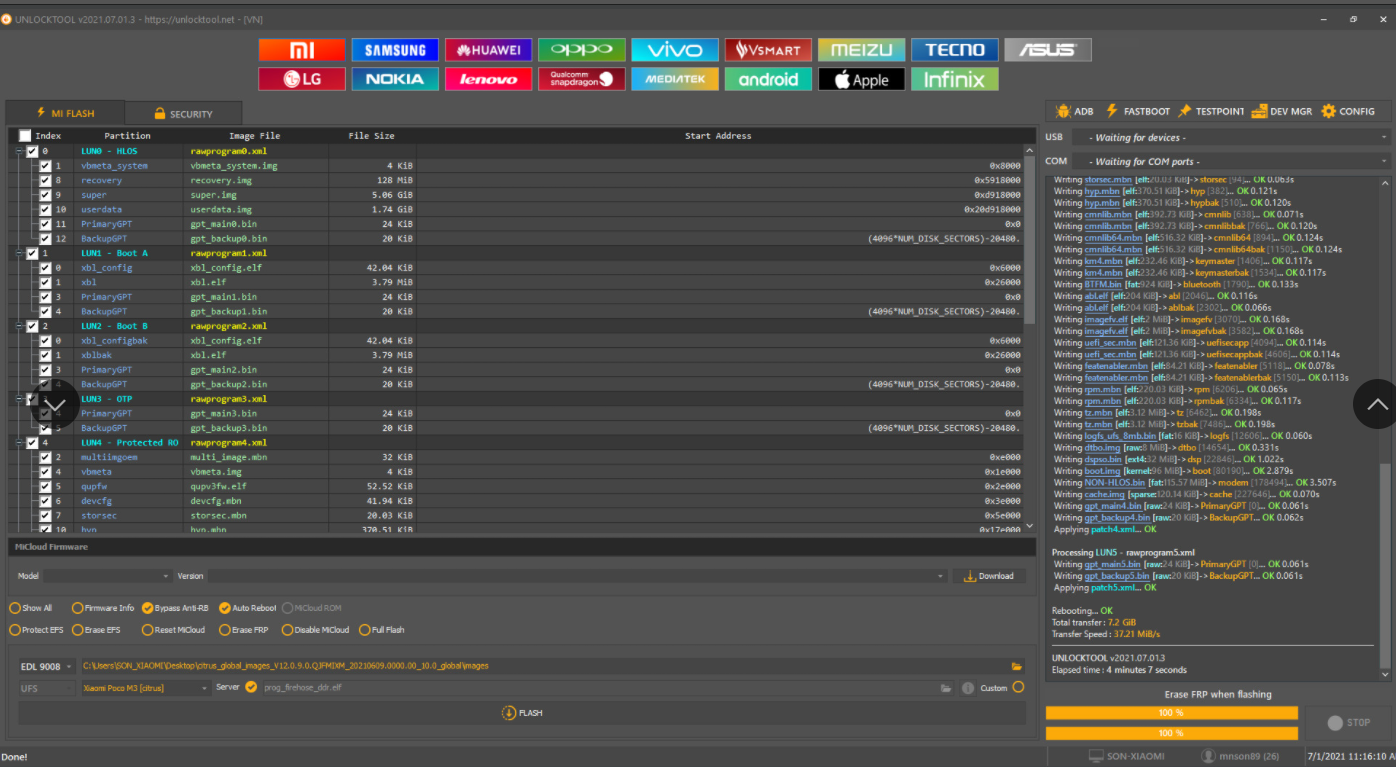Enable Protect EFS option
The image size is (1396, 767).
[x=37, y=630]
